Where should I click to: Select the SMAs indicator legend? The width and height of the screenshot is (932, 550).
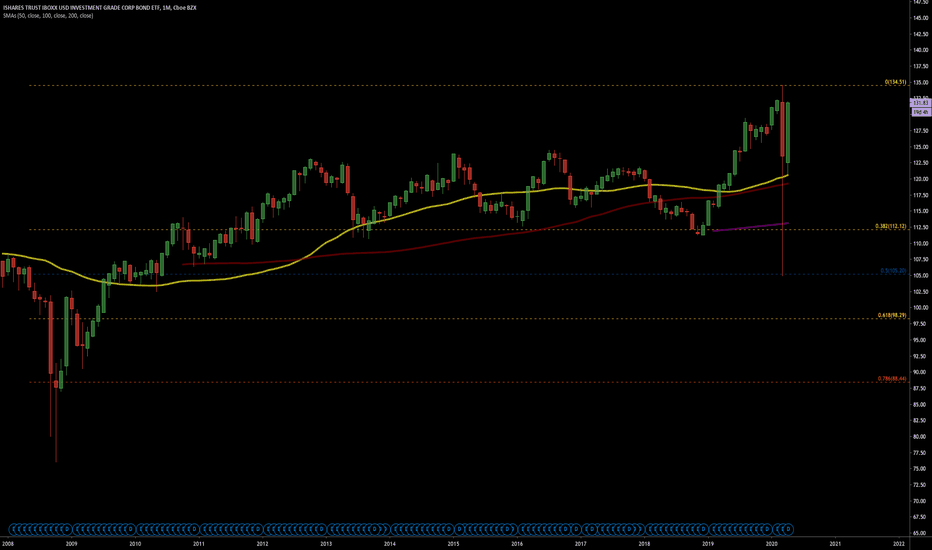pyautogui.click(x=48, y=15)
